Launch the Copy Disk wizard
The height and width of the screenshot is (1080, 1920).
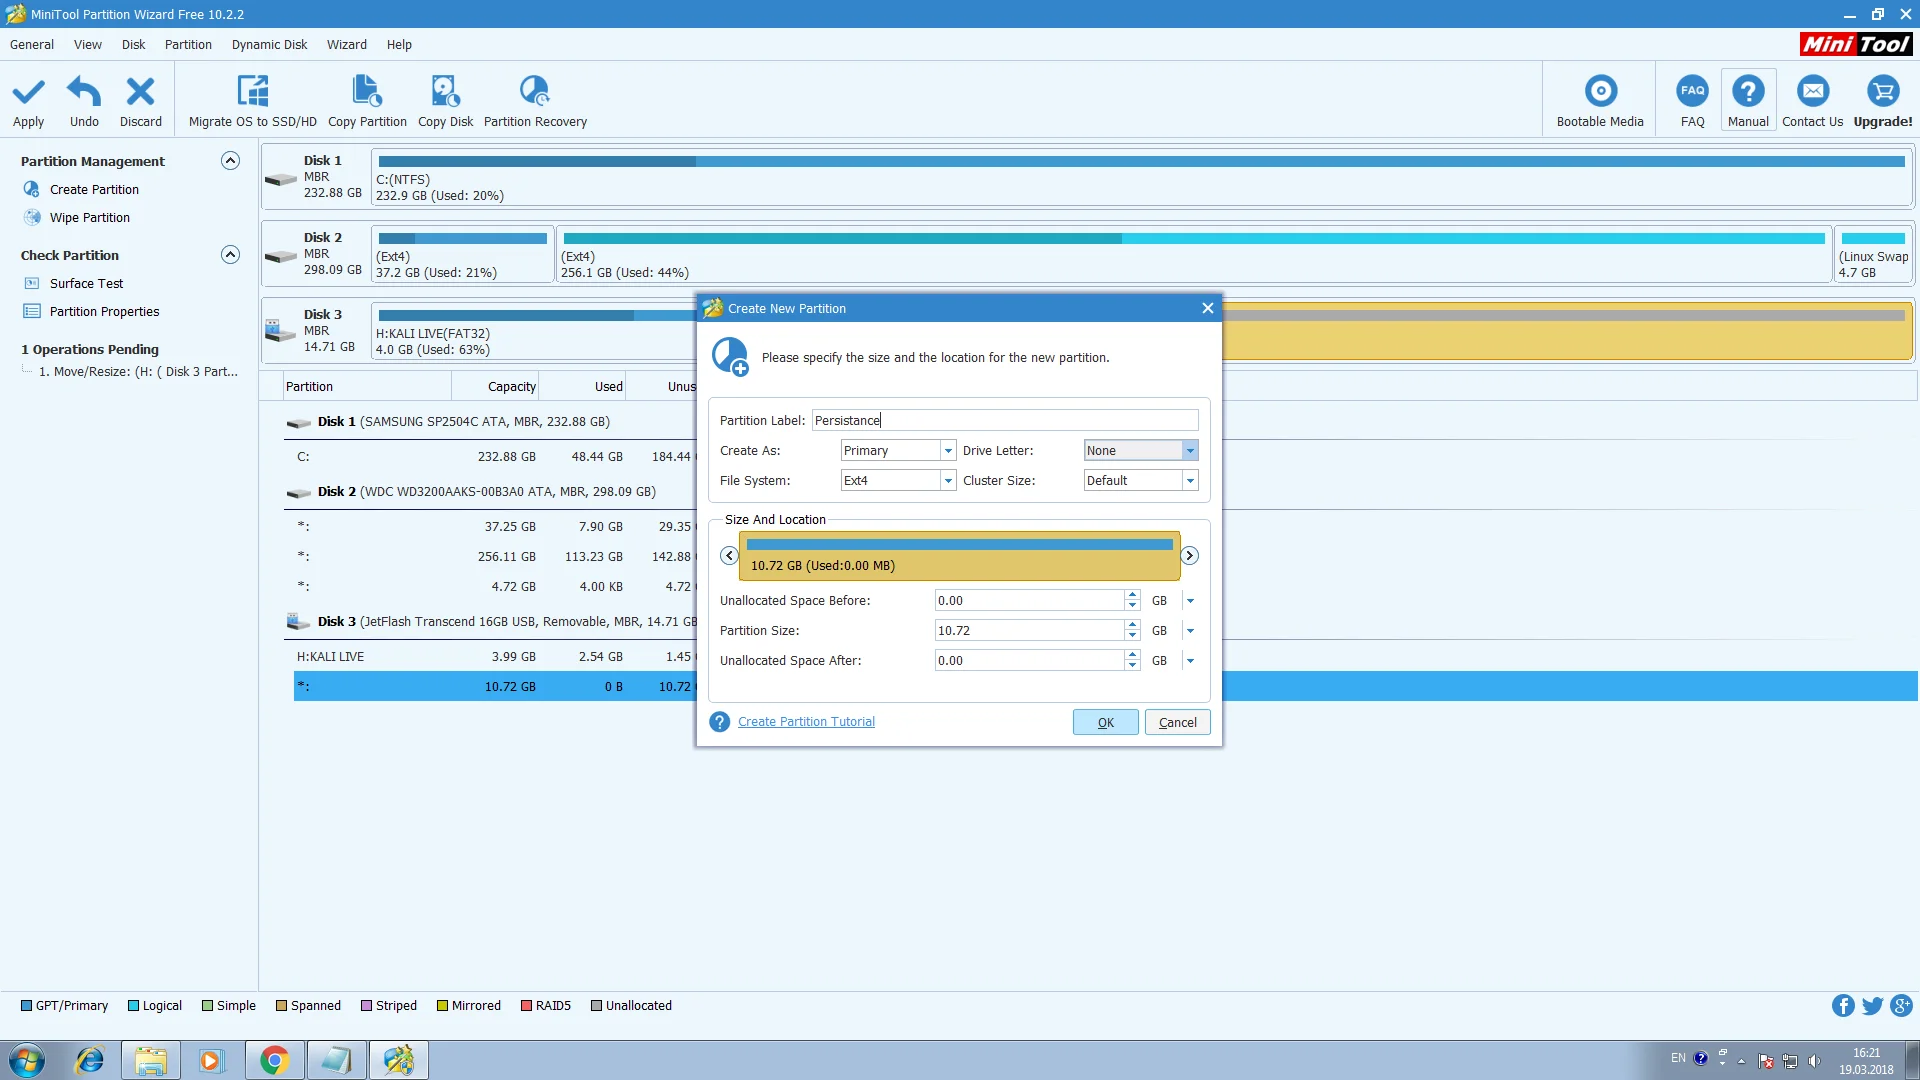pos(445,92)
